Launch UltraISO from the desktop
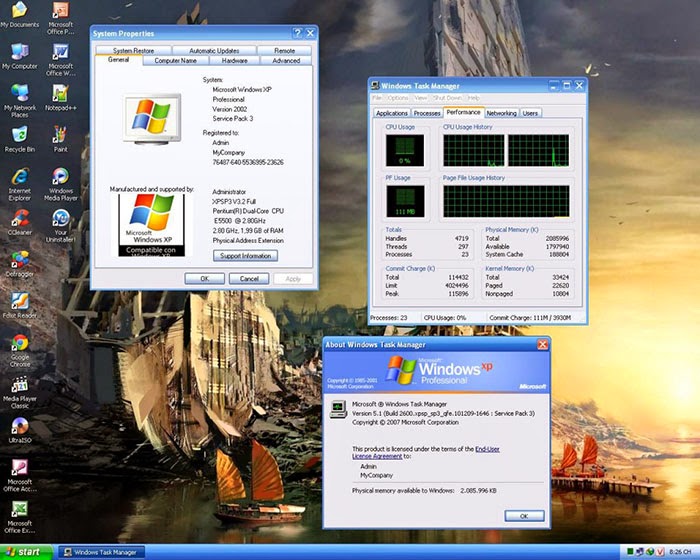The image size is (700, 560). coord(19,425)
